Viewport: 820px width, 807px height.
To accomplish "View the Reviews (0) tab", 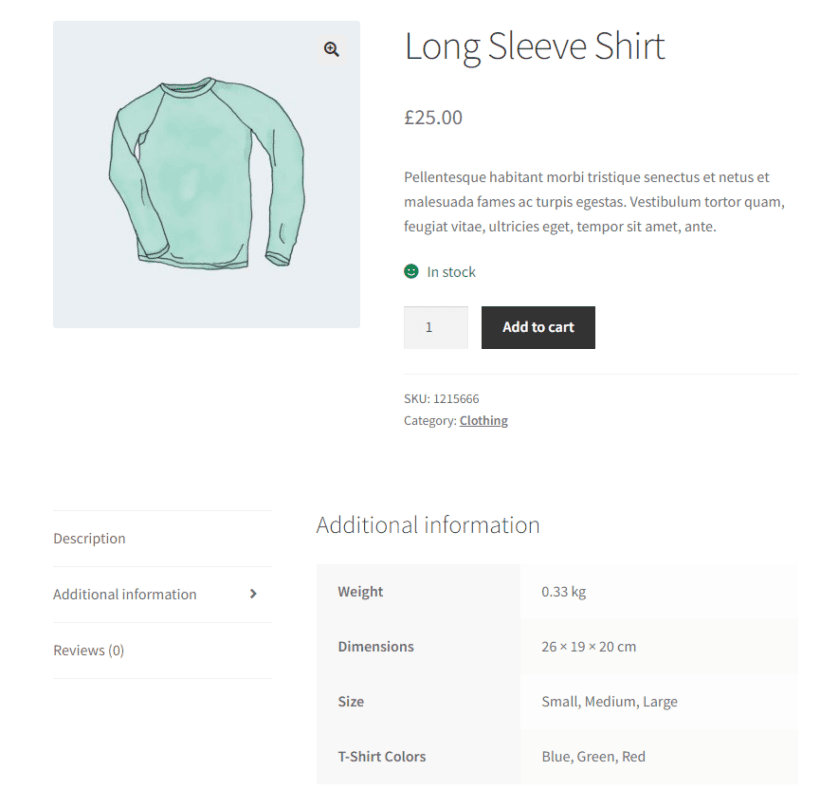I will (x=88, y=650).
